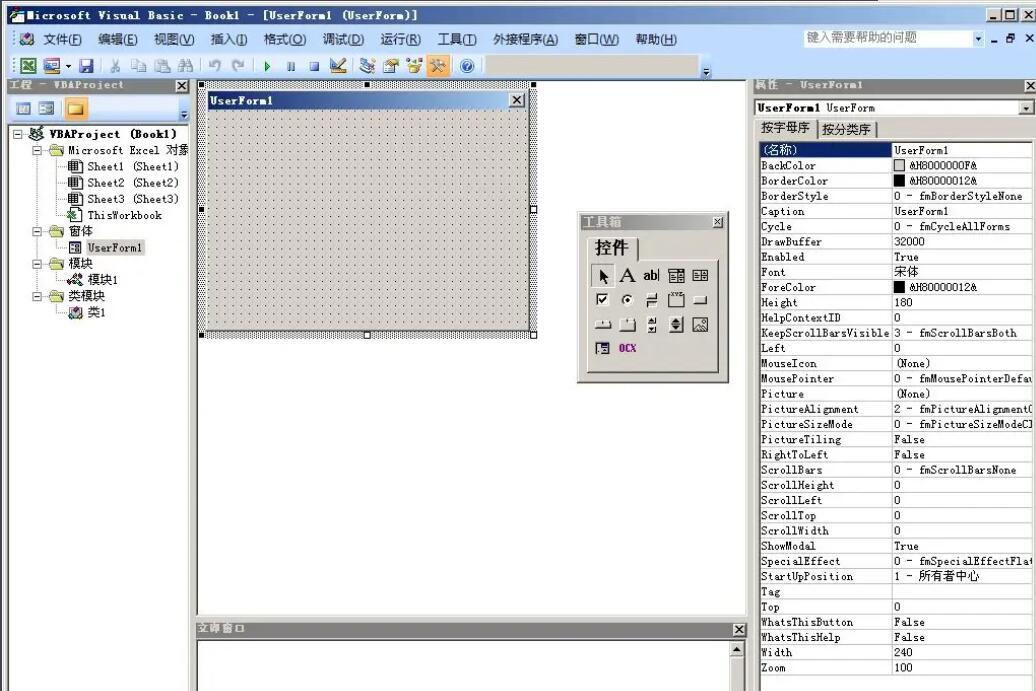Screen dimensions: 1036x691
Task: Collapse the 模块 folder
Action: tap(37, 264)
